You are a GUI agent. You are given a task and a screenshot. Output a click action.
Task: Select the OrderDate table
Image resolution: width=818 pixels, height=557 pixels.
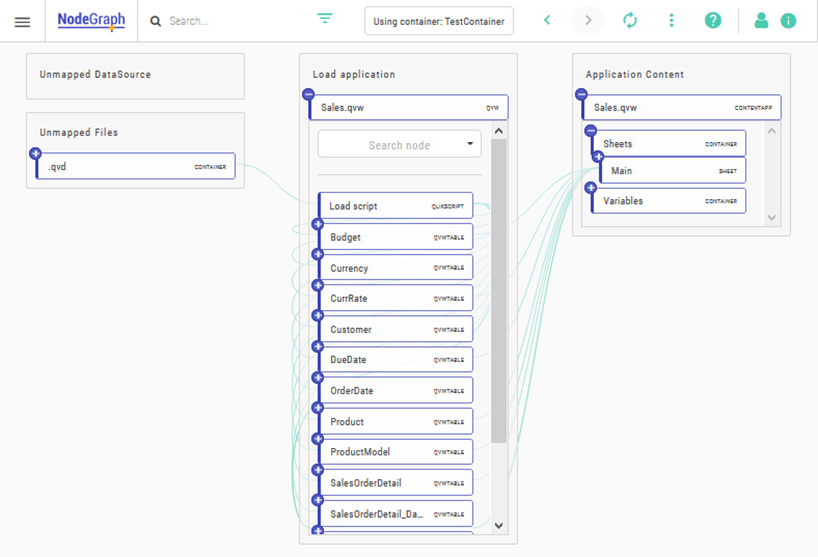396,390
